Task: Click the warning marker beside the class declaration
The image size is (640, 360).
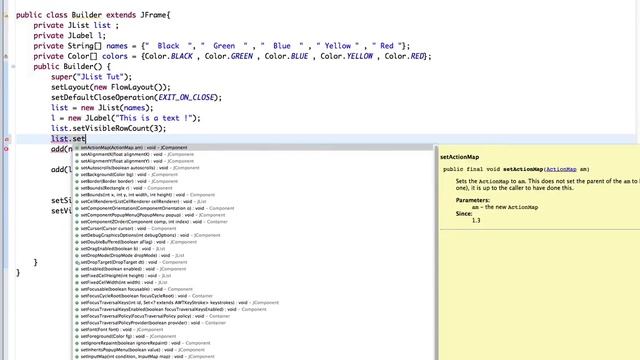Action: [6, 16]
